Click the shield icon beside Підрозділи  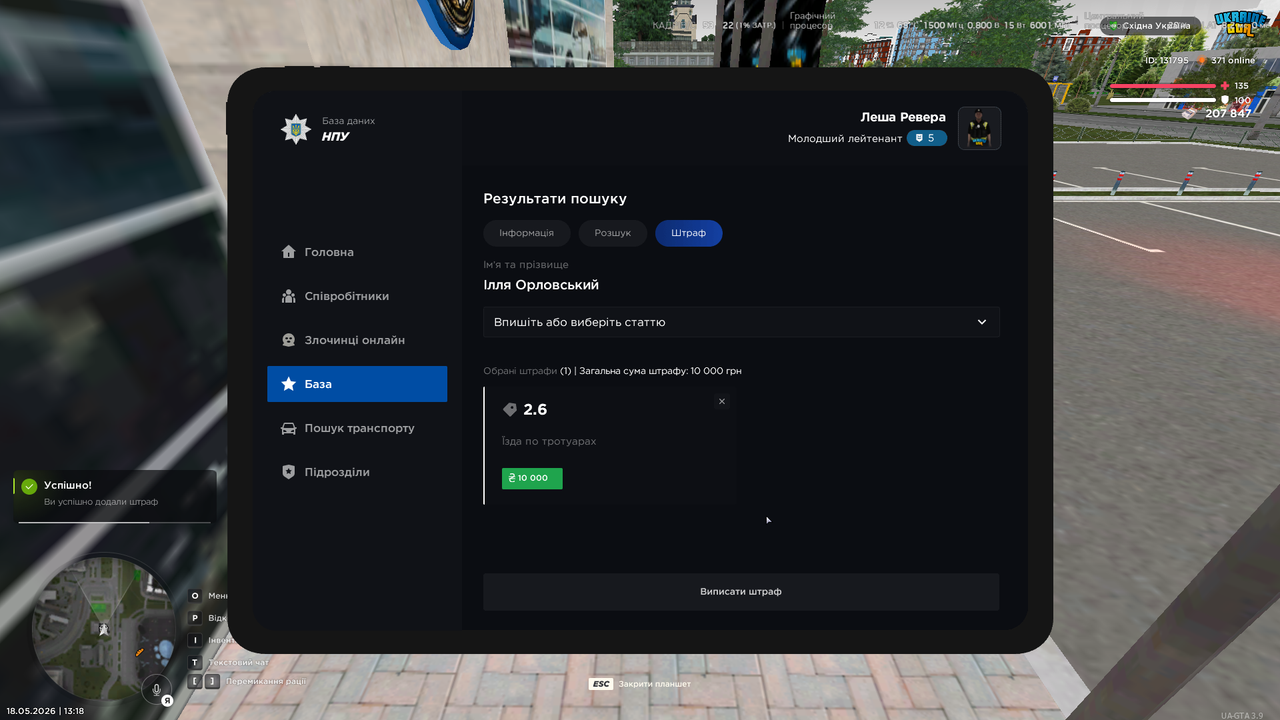tap(288, 472)
